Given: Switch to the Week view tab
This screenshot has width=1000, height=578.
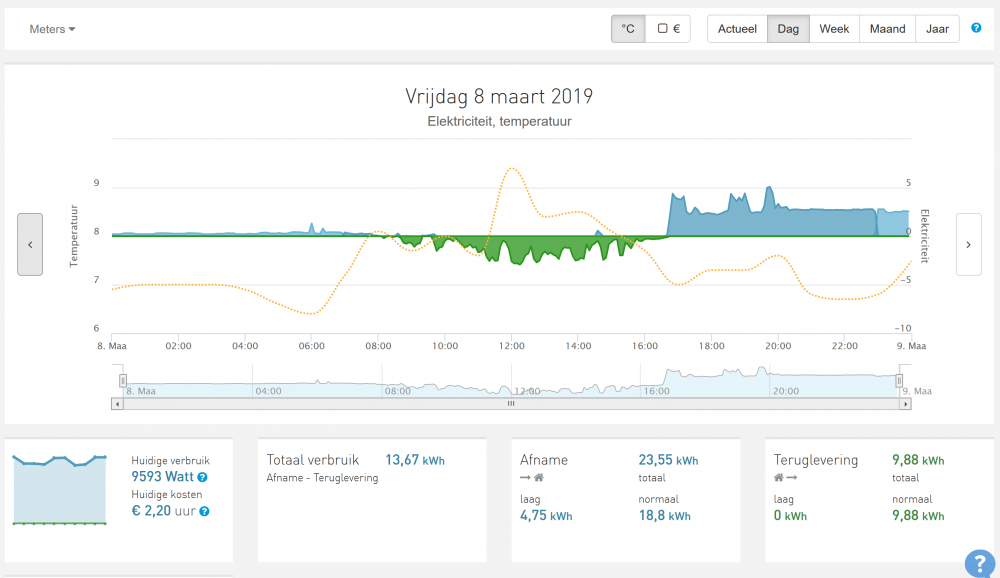Looking at the screenshot, I should 834,29.
